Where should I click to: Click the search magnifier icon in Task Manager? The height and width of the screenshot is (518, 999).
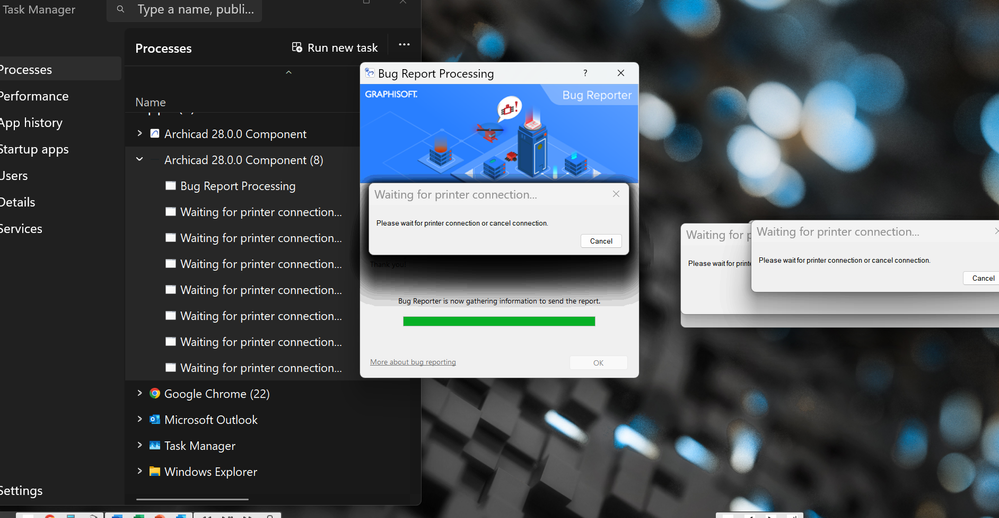pyautogui.click(x=120, y=10)
